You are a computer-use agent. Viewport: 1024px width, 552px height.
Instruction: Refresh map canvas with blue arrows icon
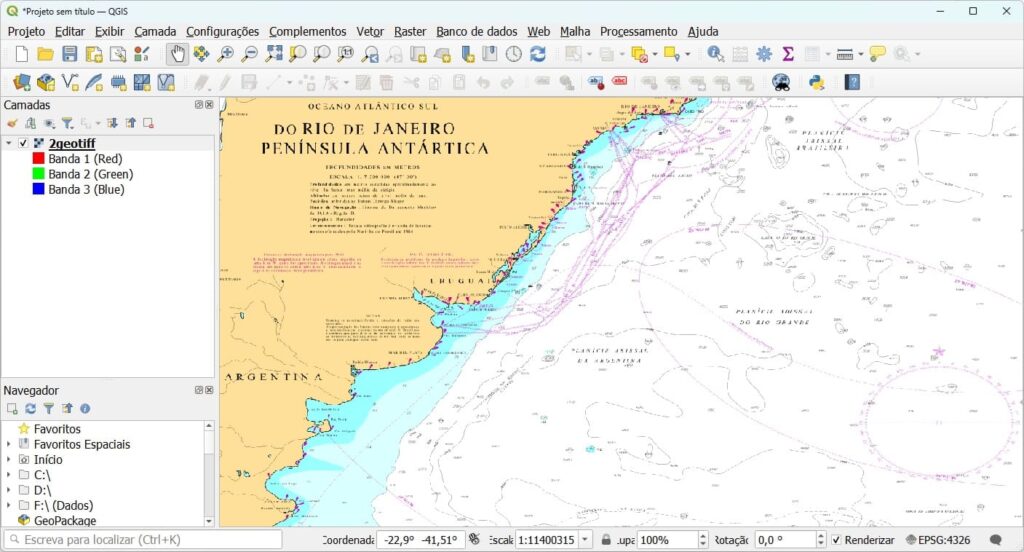pos(537,54)
